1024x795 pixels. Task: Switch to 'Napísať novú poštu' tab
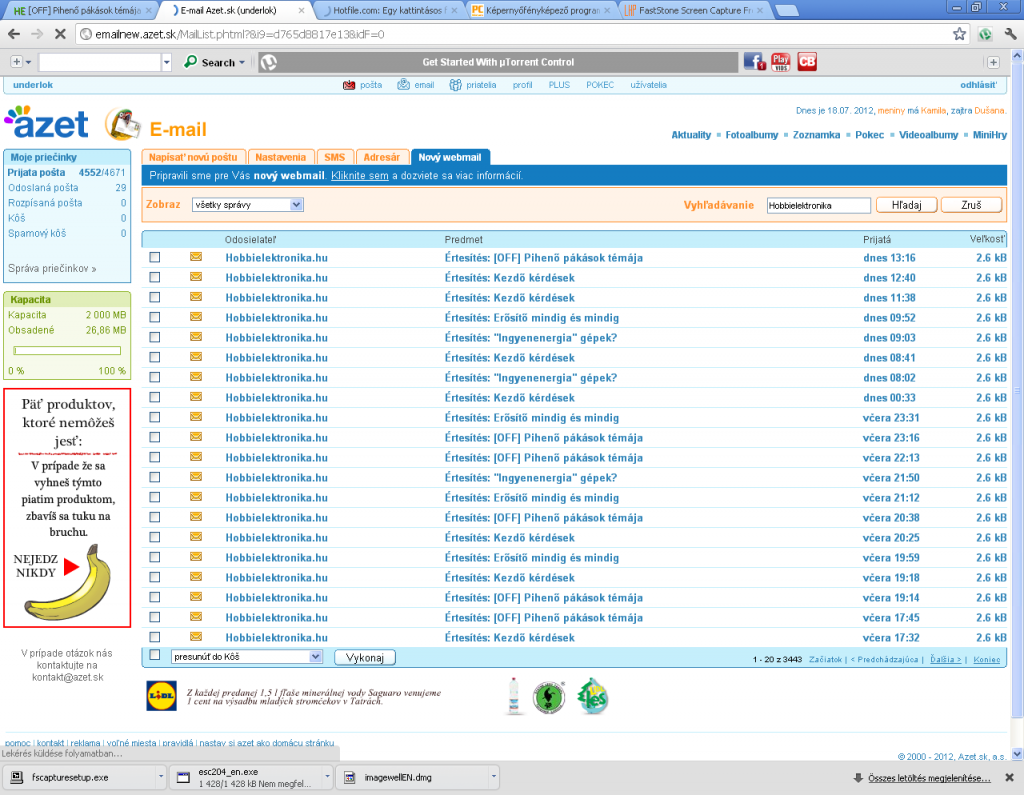tap(193, 157)
